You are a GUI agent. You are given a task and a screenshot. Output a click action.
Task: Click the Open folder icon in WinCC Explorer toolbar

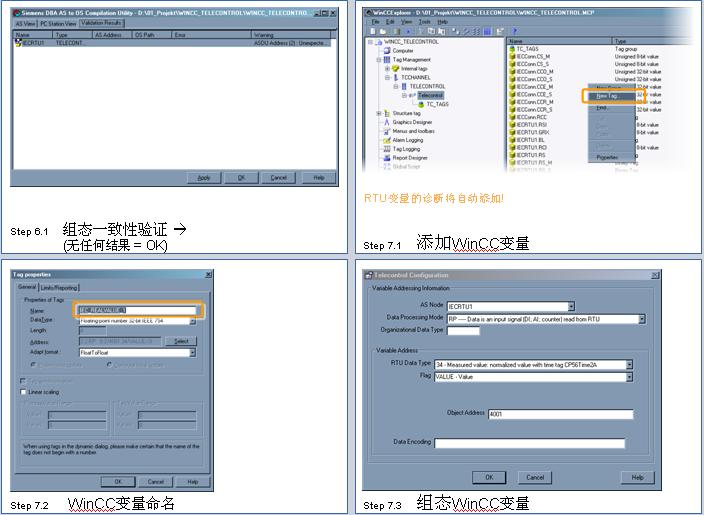tap(383, 31)
